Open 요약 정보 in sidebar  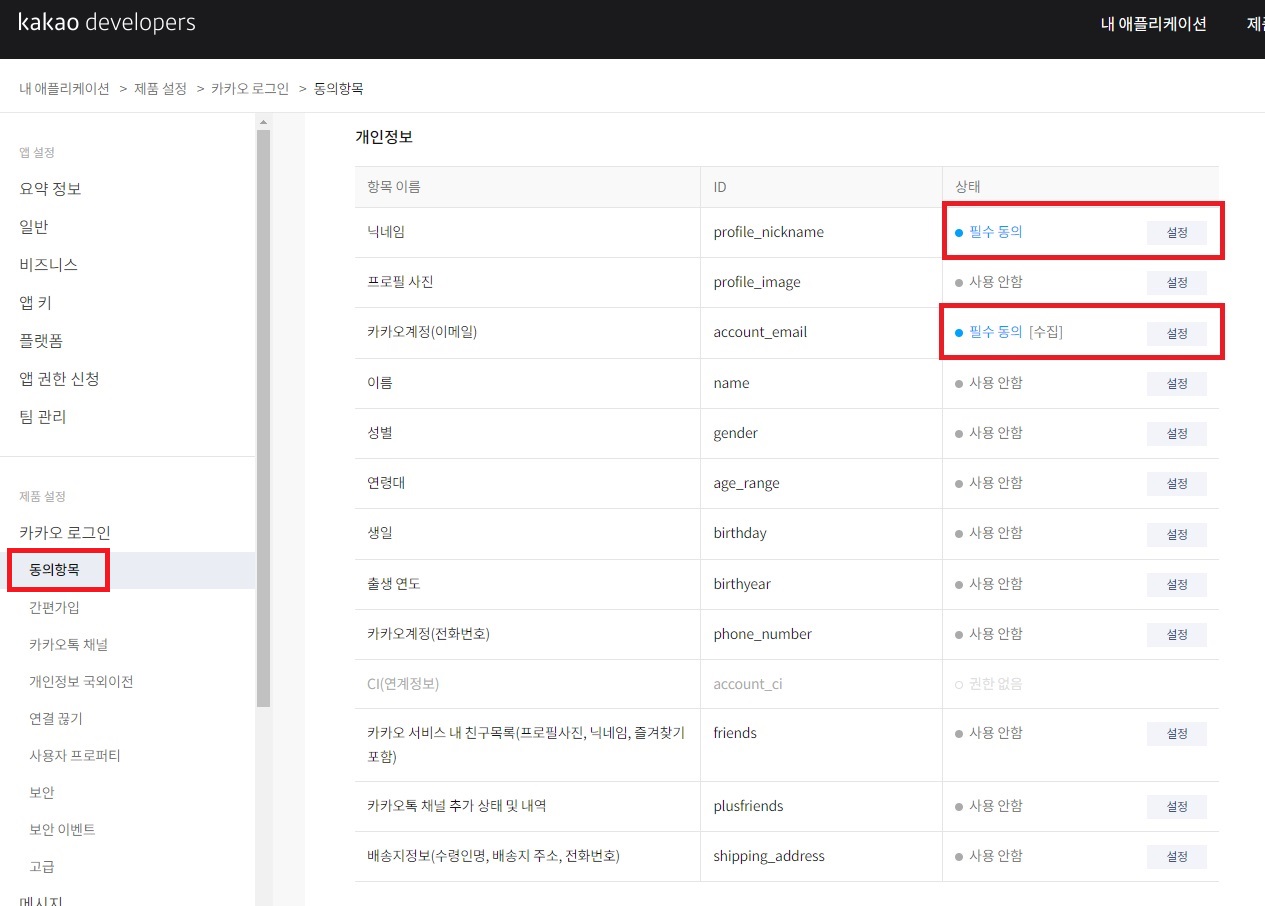point(50,189)
